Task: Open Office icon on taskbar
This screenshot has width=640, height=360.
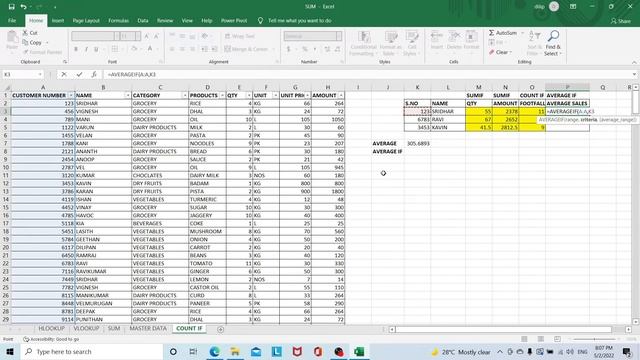Action: 318,351
